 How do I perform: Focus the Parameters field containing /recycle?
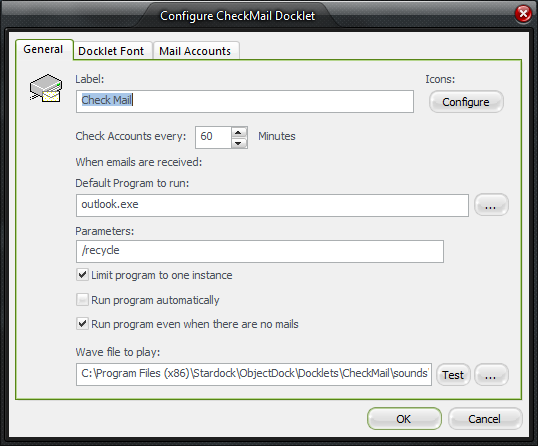coord(260,251)
